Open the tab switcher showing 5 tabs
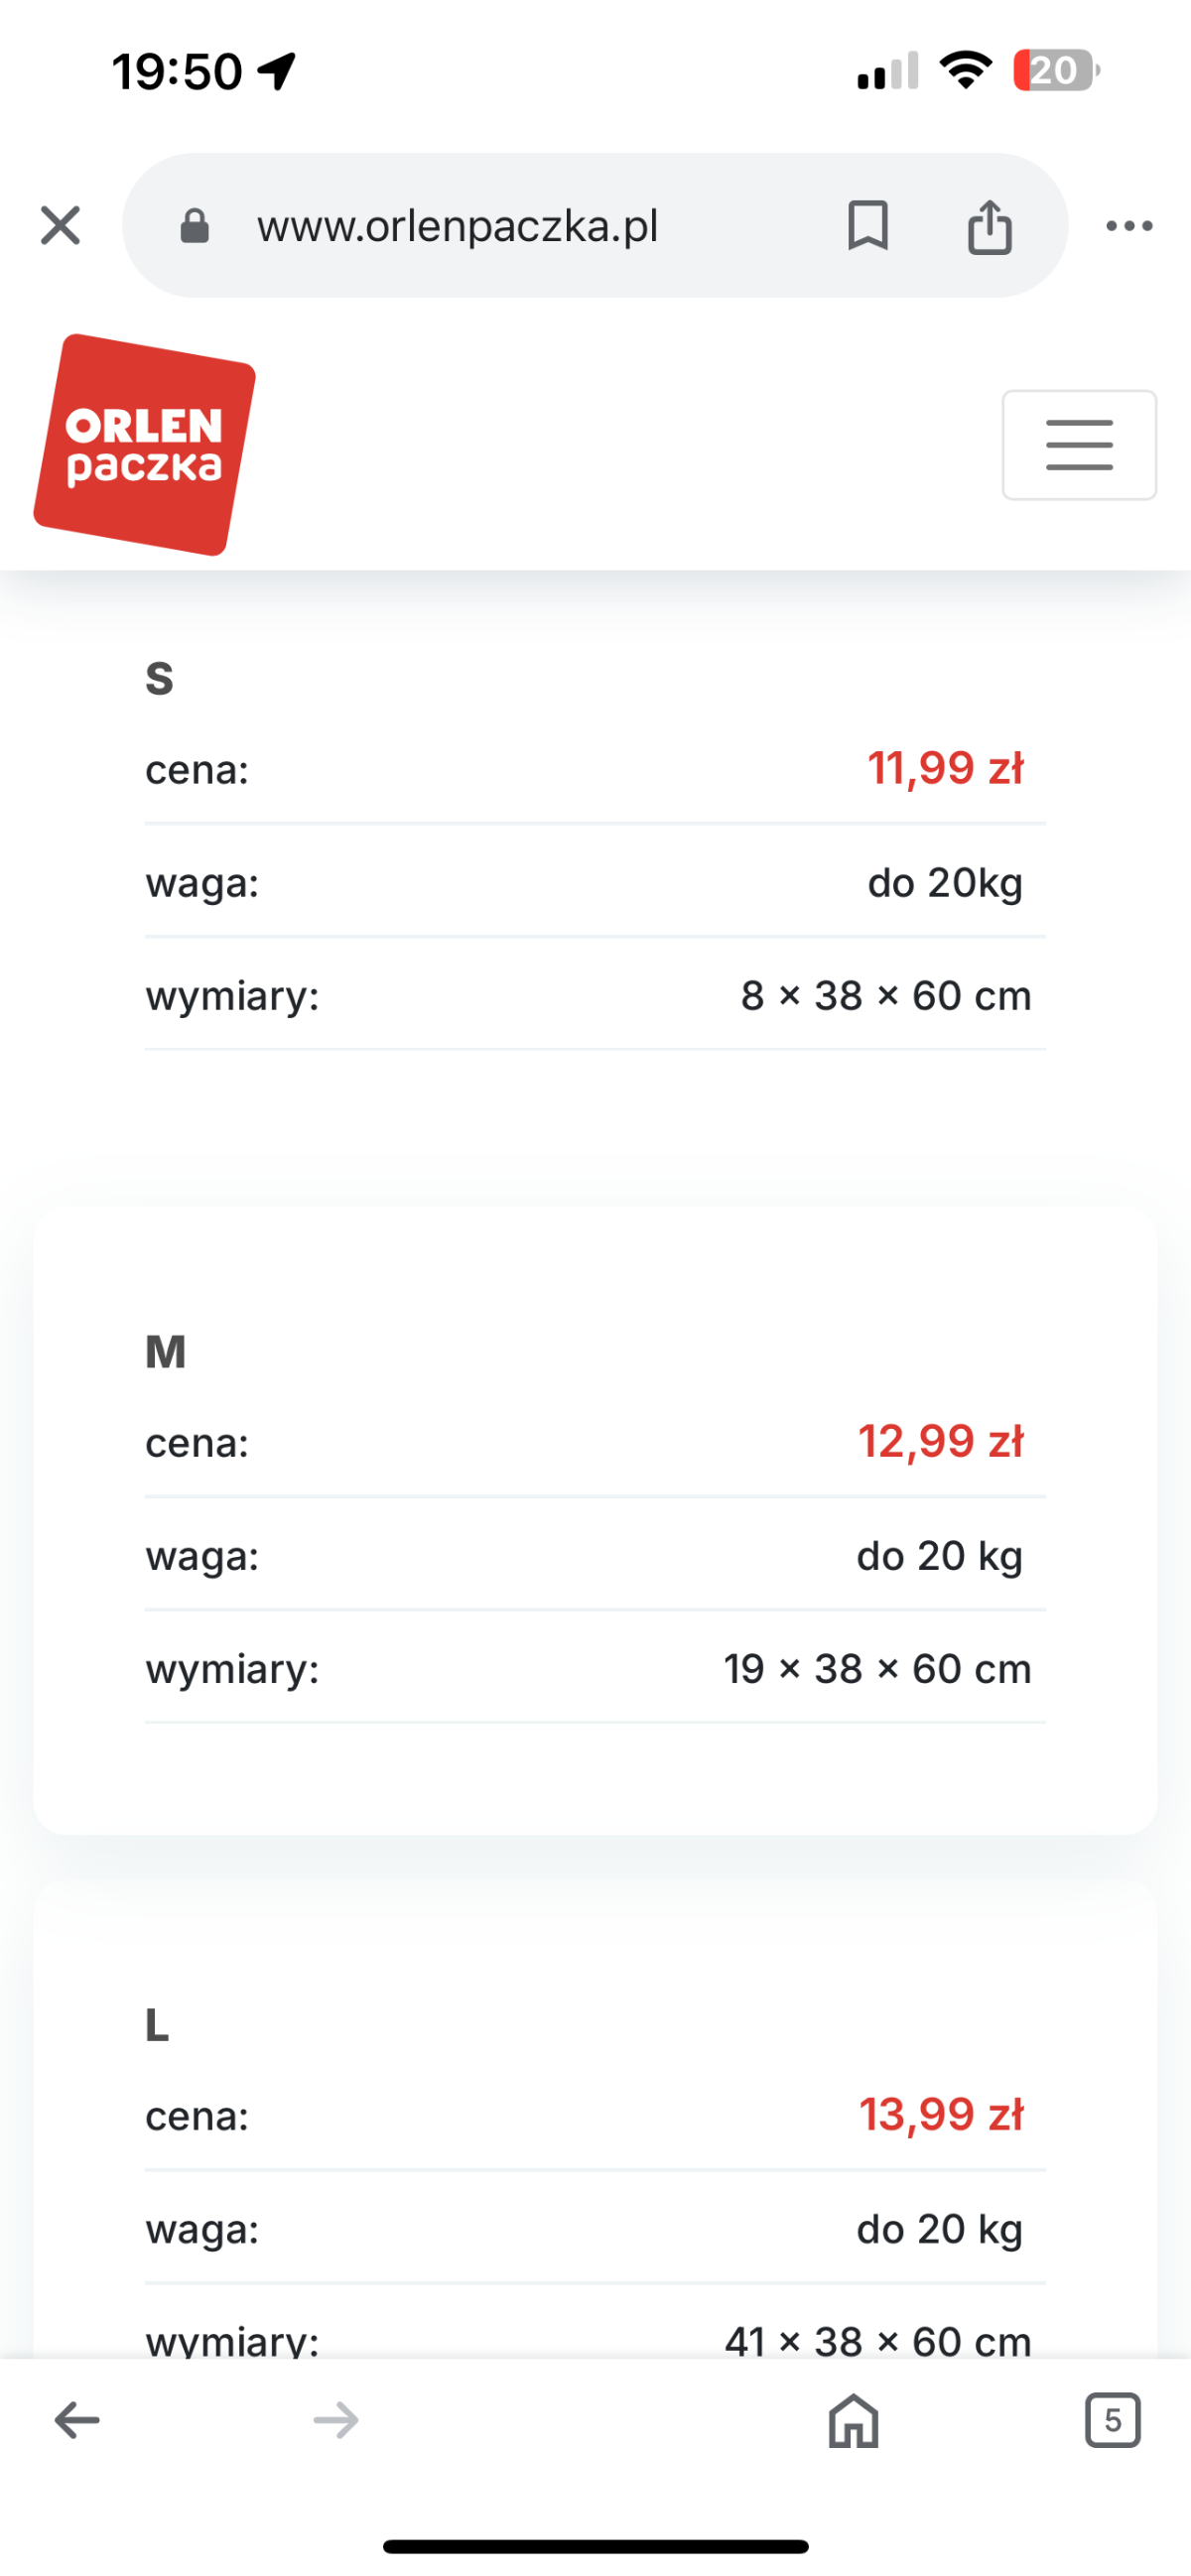Viewport: 1191px width, 2576px height. (x=1112, y=2420)
